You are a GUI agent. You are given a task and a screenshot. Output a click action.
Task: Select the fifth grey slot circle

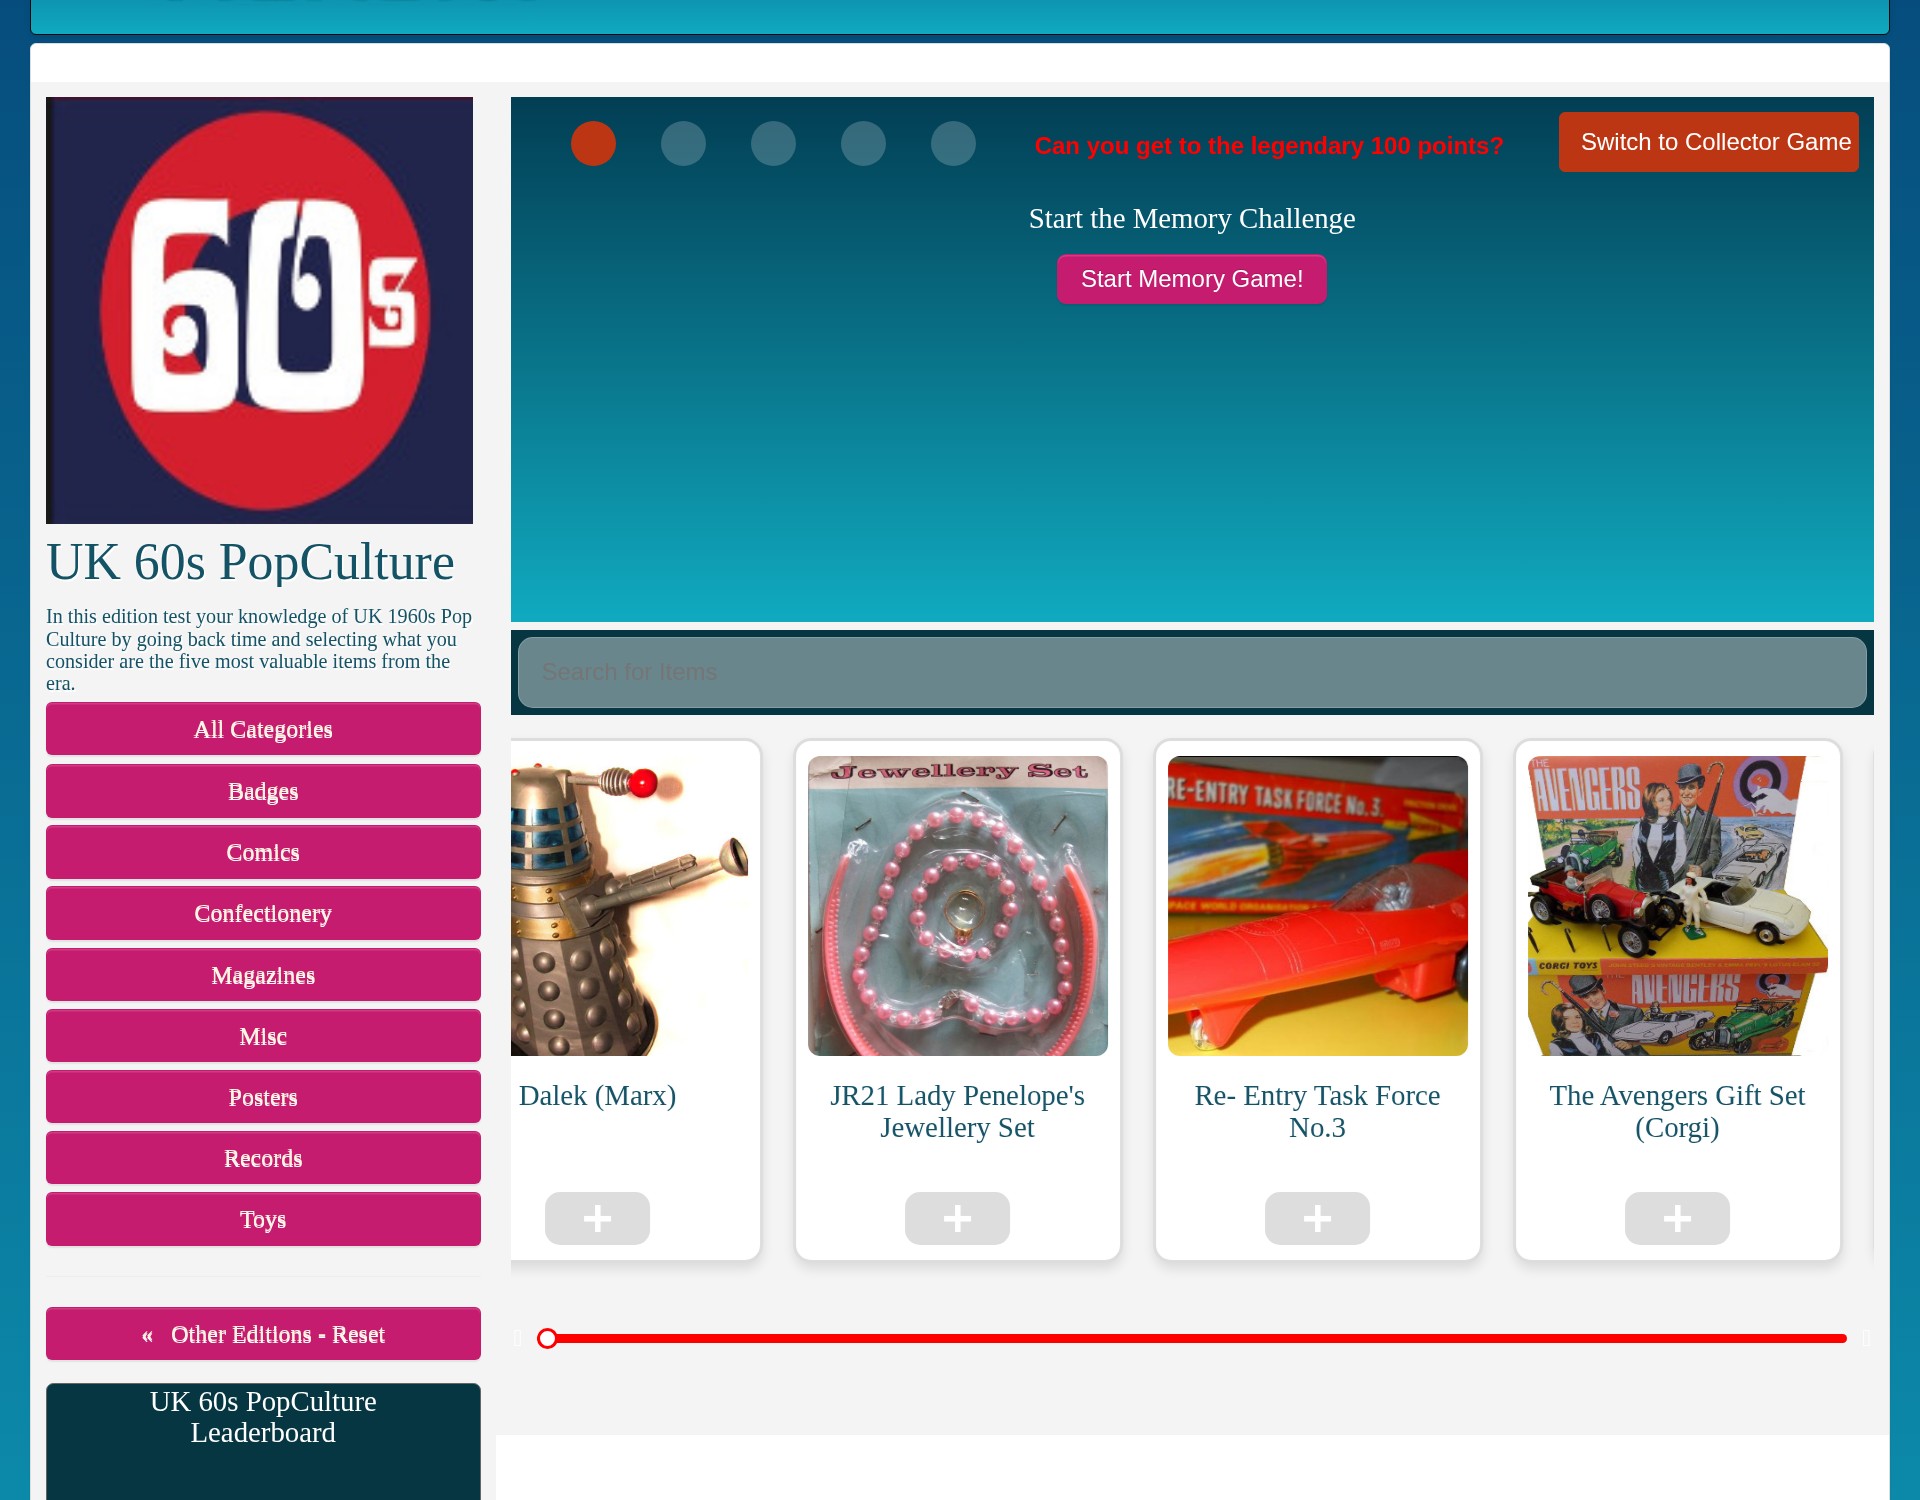953,143
